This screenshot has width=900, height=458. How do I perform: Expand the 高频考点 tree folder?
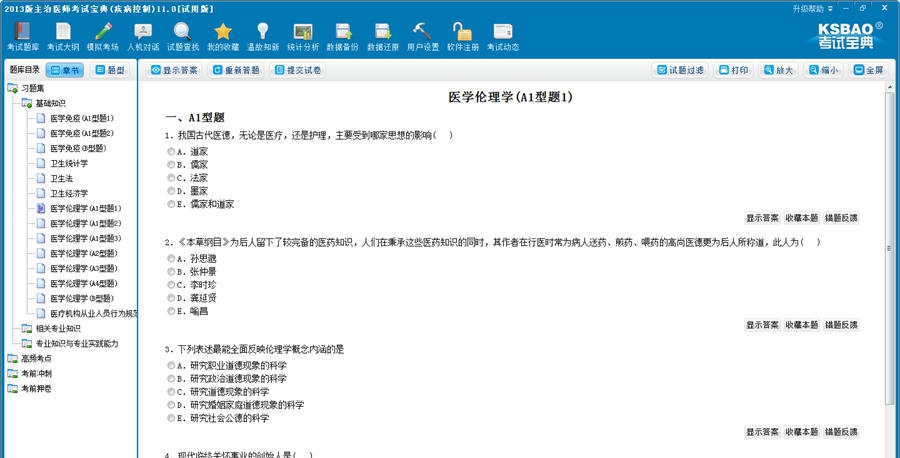[12, 358]
